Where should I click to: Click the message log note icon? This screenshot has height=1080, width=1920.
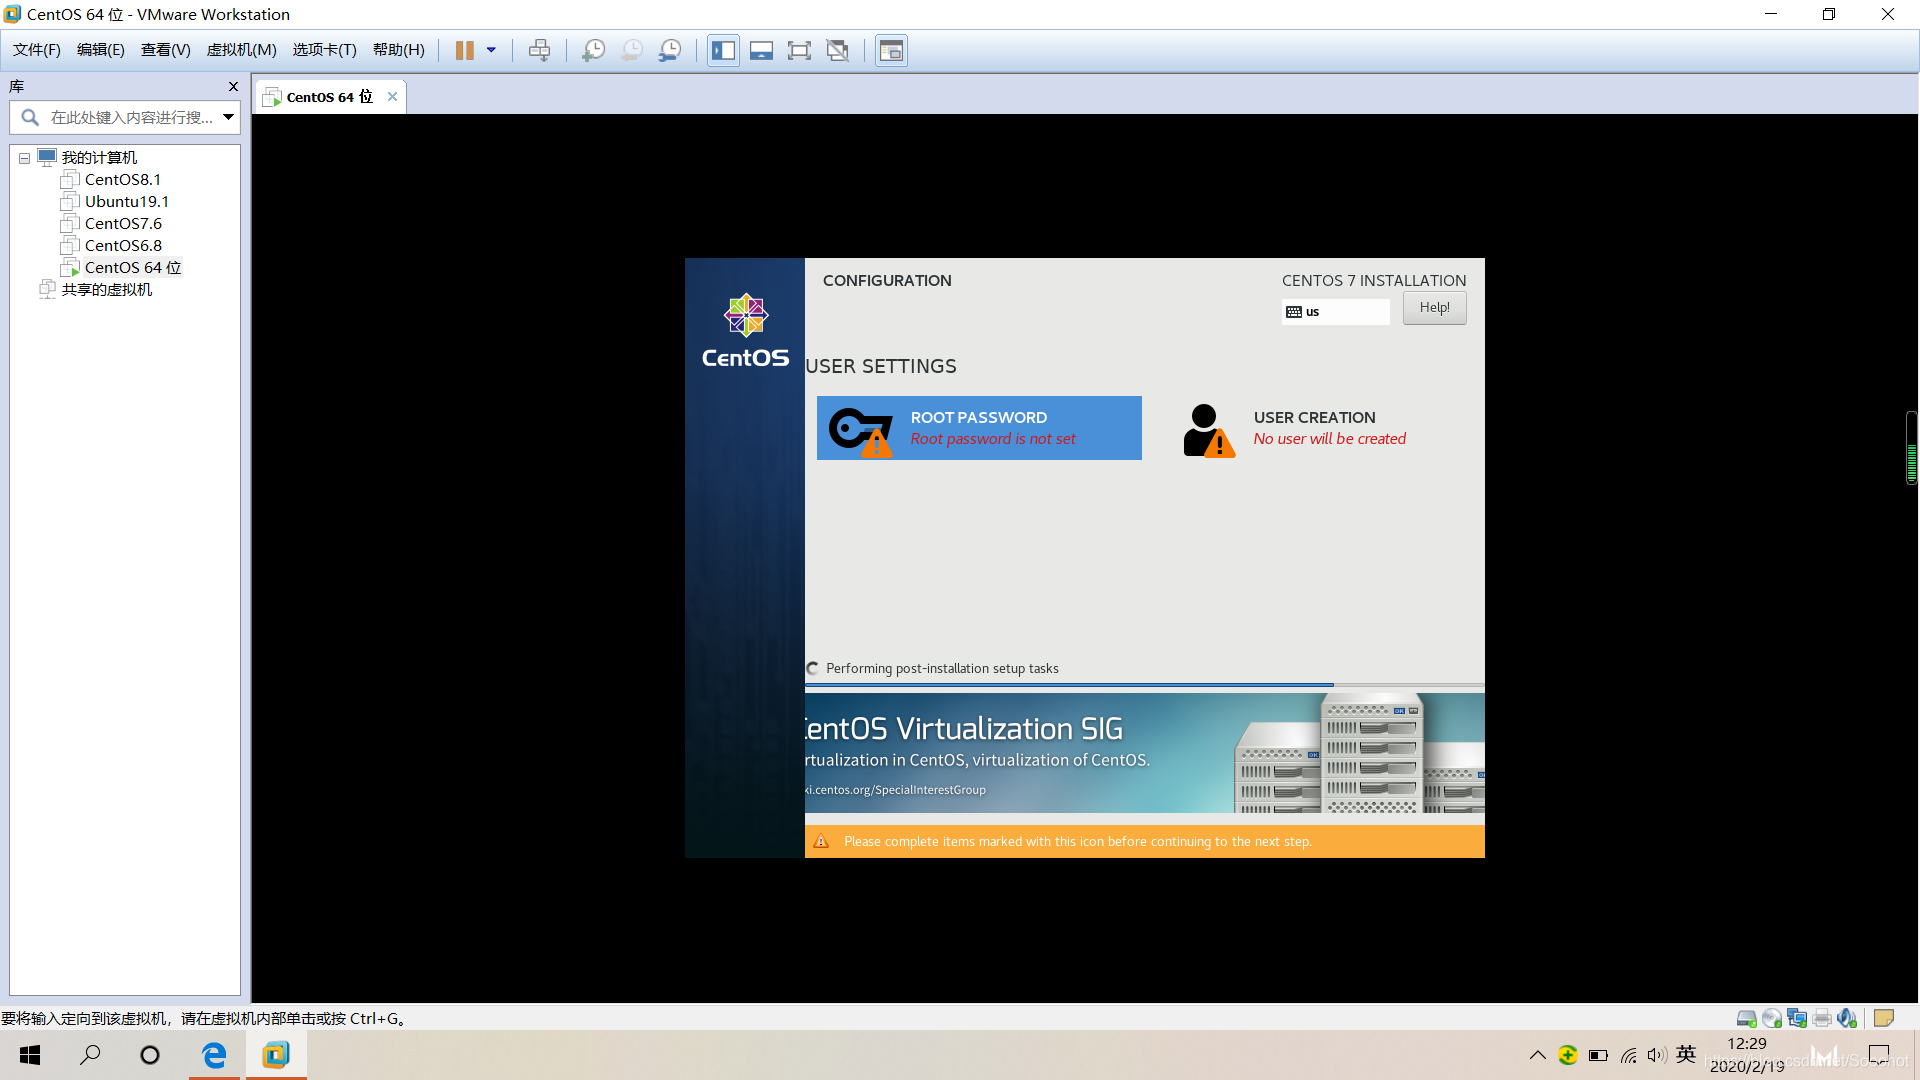[1884, 1018]
